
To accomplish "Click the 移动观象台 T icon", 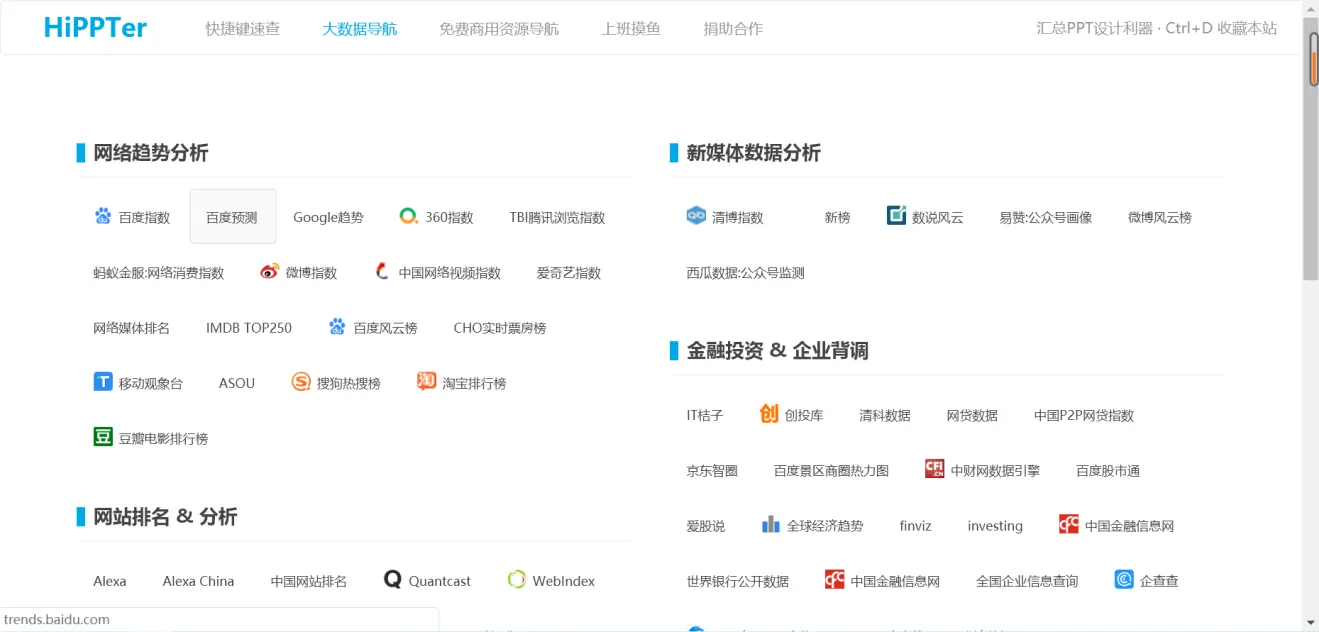I will point(103,381).
